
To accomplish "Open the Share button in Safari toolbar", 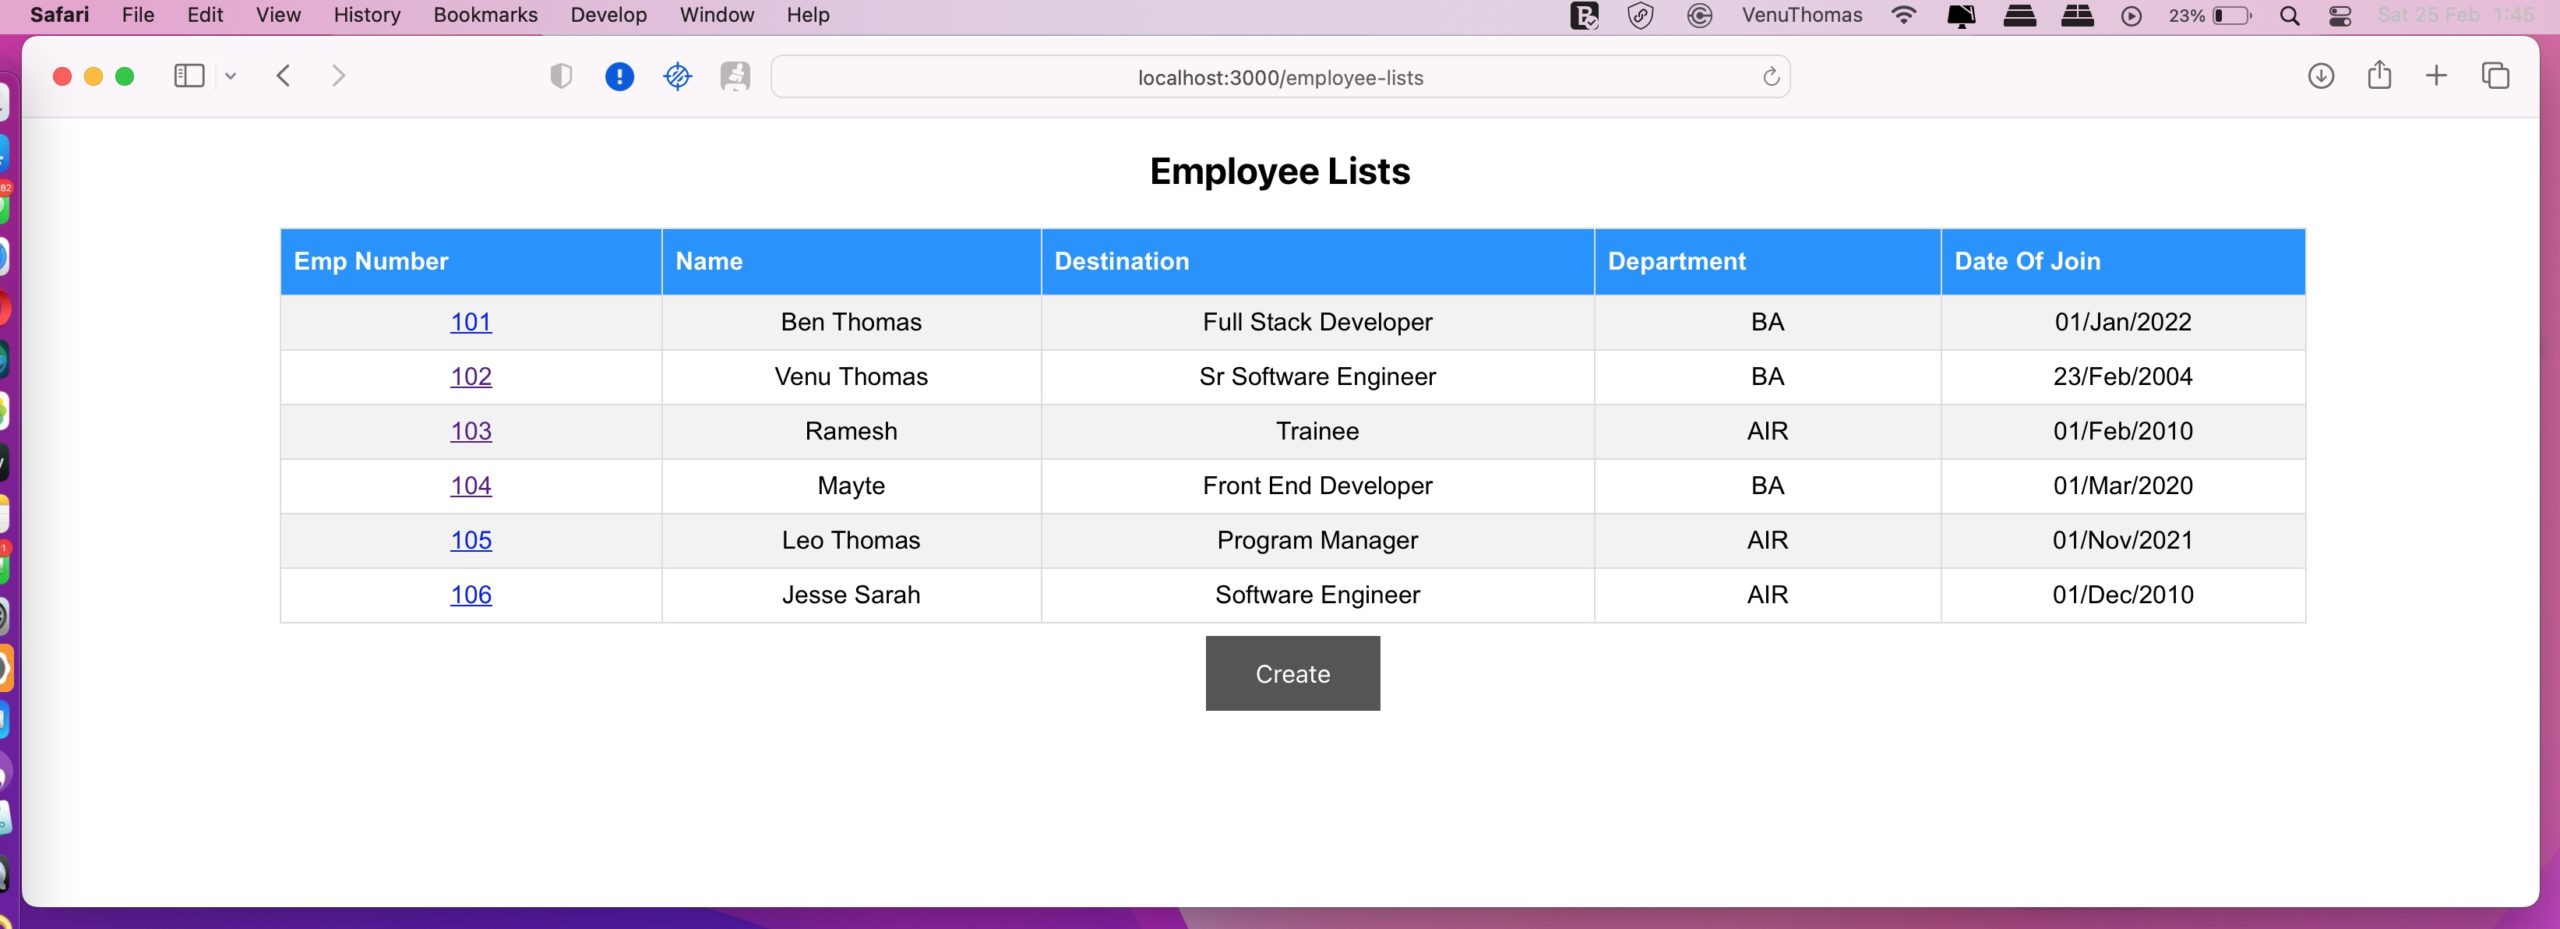I will tap(2379, 75).
